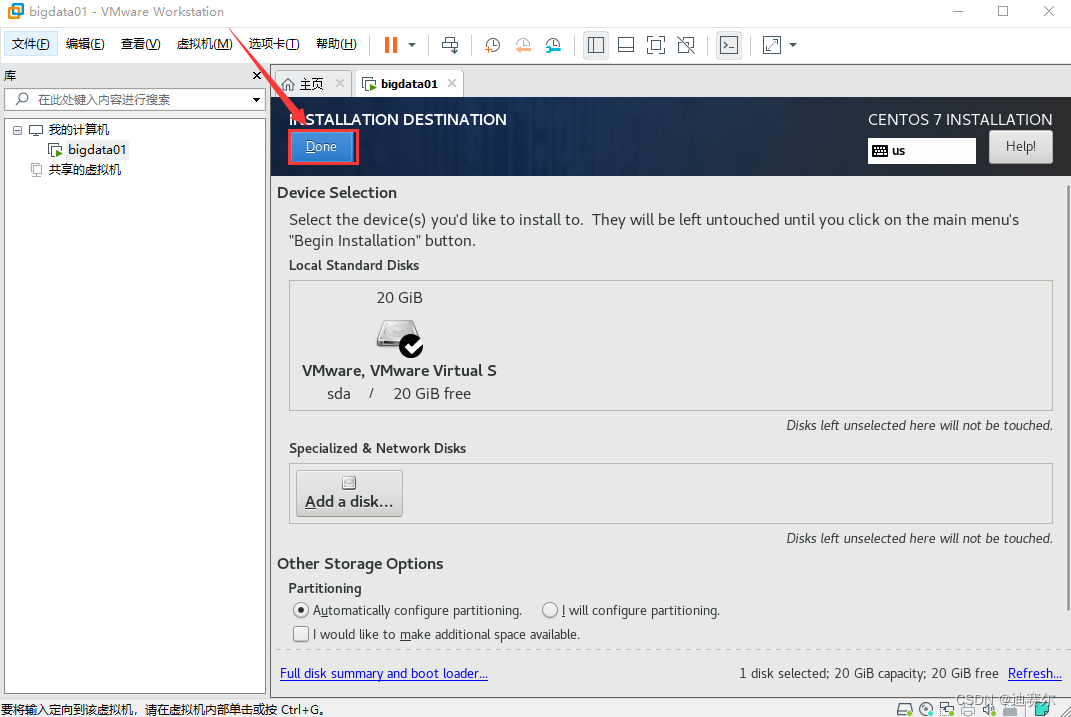Click the USB controller status icon

[x=1010, y=710]
